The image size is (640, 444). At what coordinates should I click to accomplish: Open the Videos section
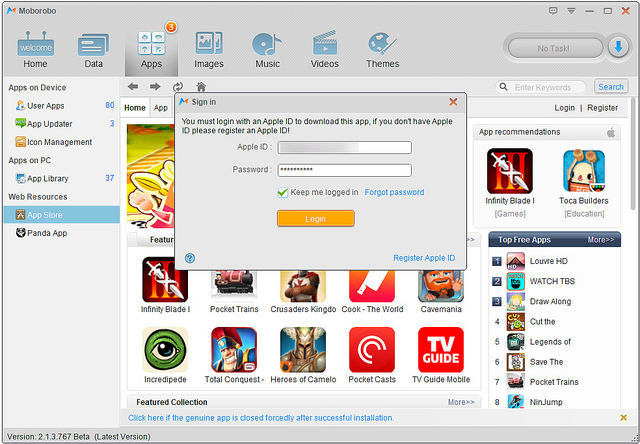click(x=324, y=51)
